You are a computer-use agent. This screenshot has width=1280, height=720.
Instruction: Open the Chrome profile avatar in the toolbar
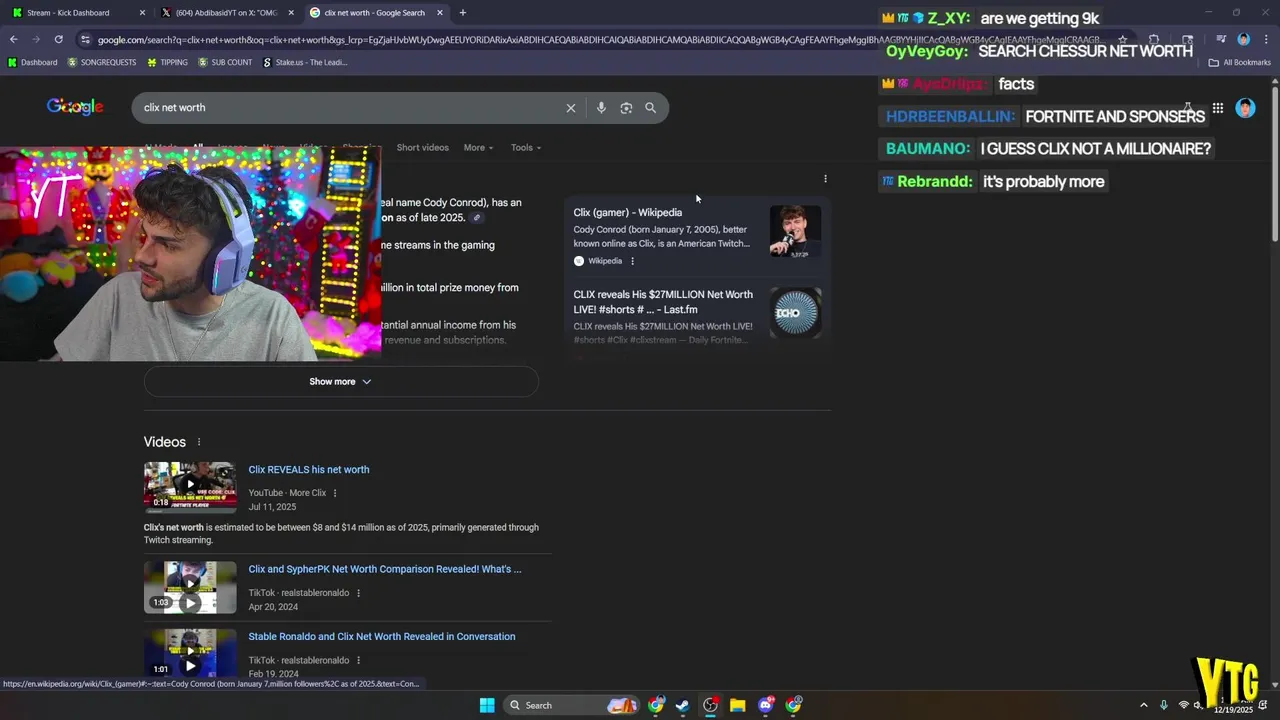click(x=1244, y=39)
